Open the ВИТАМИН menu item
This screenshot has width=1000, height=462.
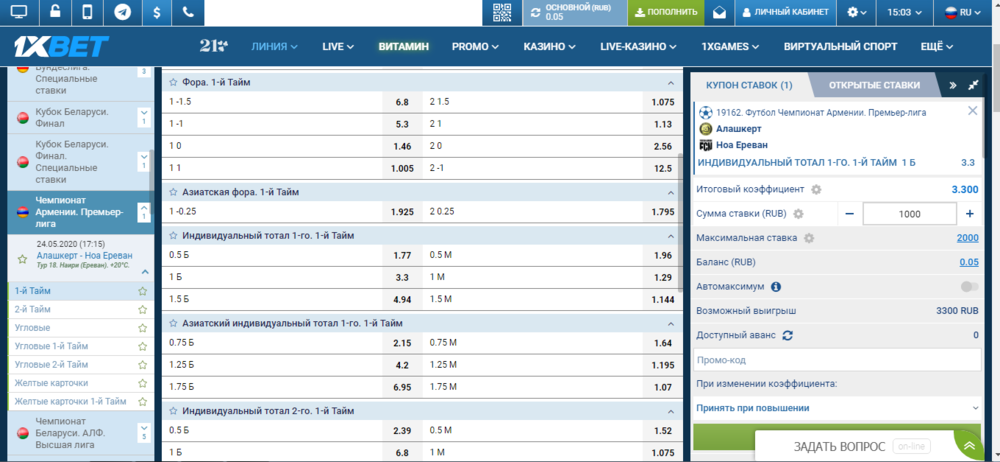(403, 47)
